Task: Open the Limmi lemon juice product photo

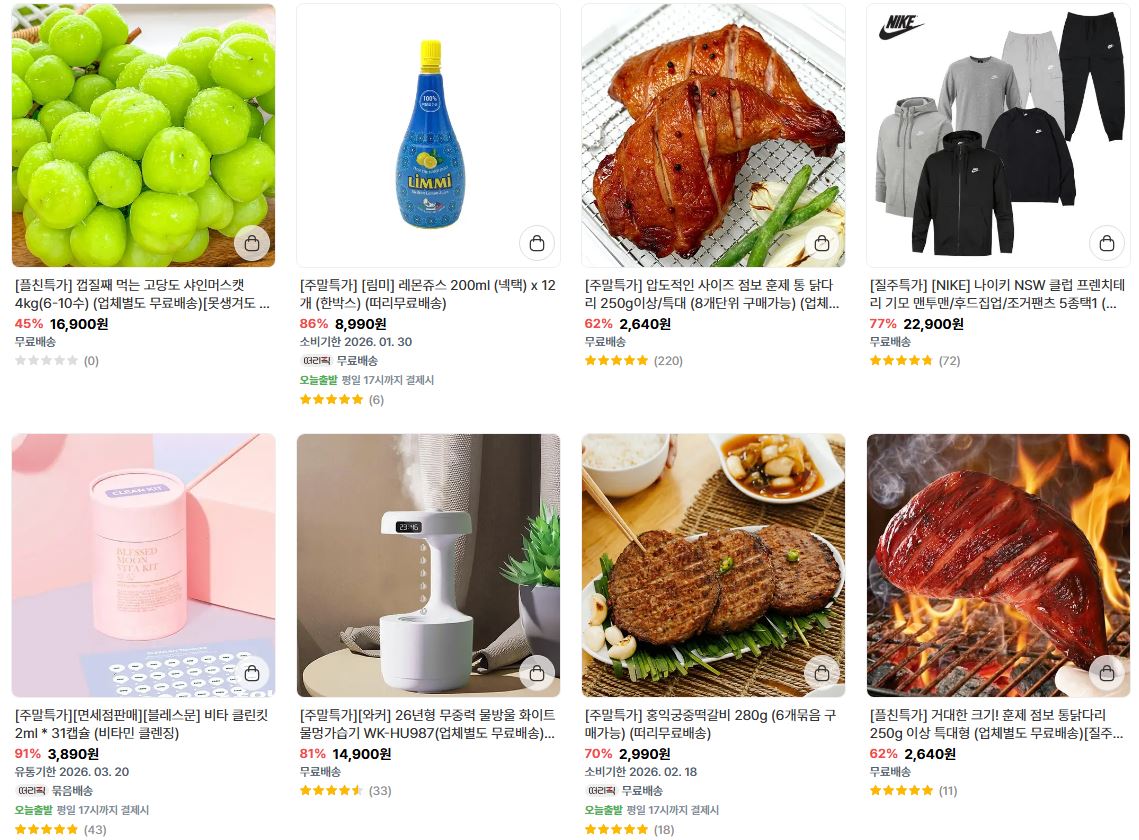Action: 429,135
